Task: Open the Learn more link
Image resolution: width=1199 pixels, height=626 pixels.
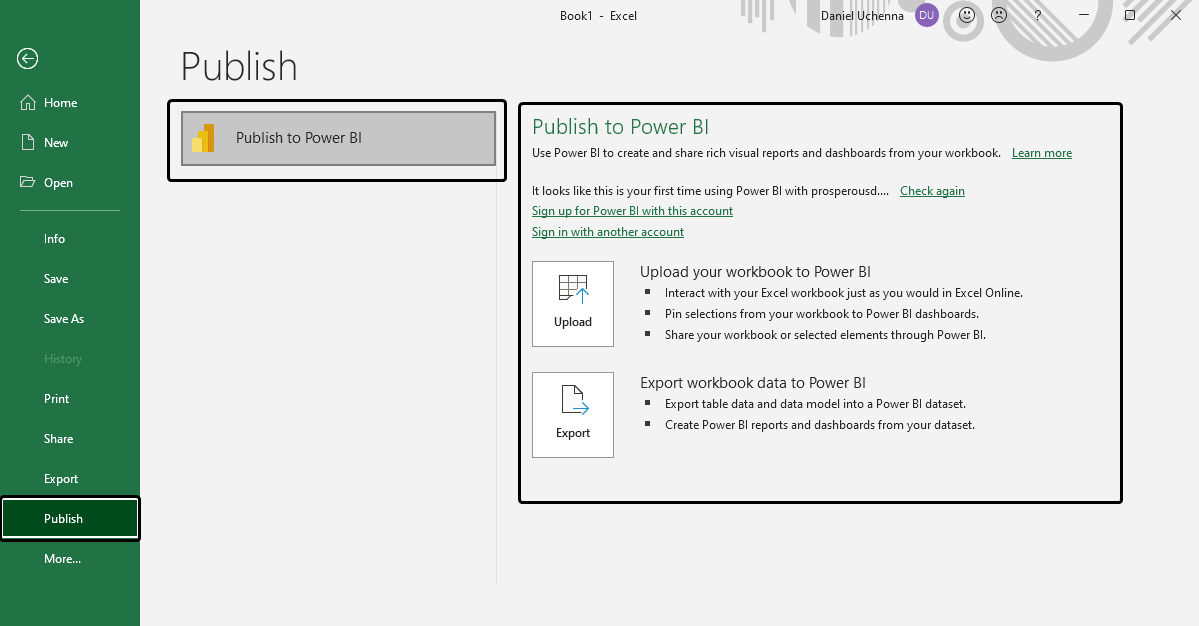Action: coord(1041,153)
